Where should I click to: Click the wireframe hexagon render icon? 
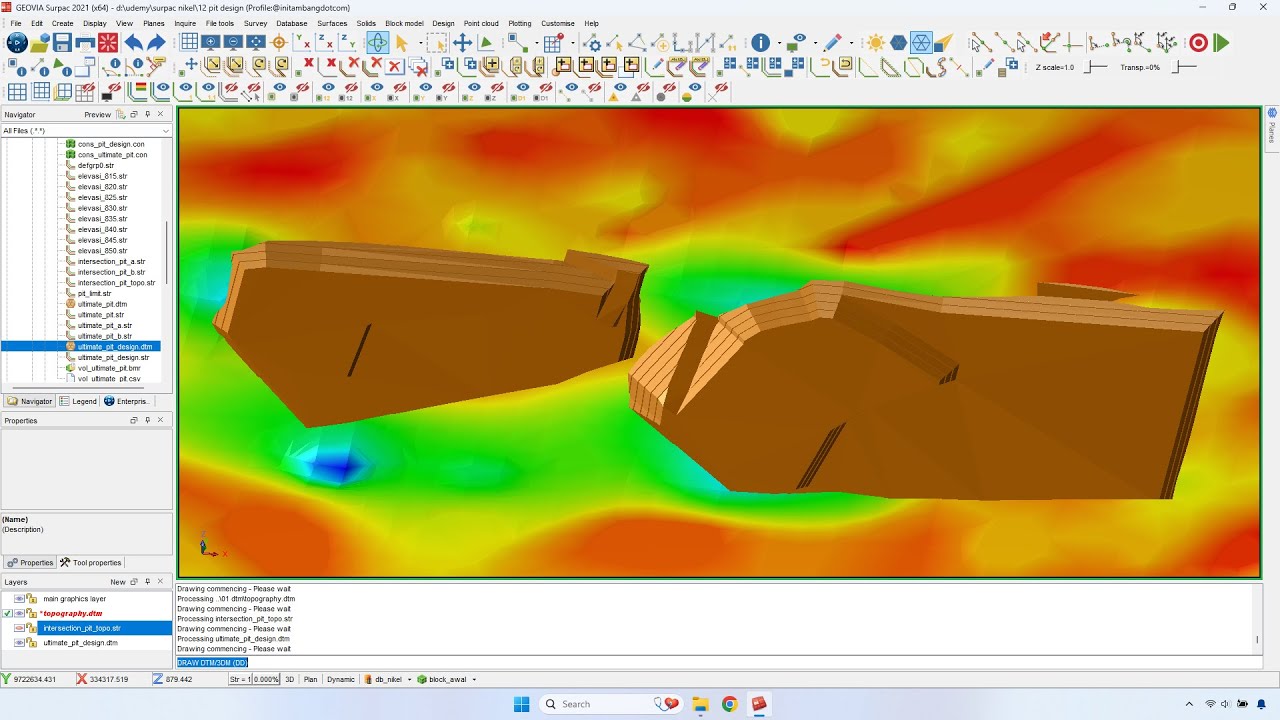(x=922, y=42)
